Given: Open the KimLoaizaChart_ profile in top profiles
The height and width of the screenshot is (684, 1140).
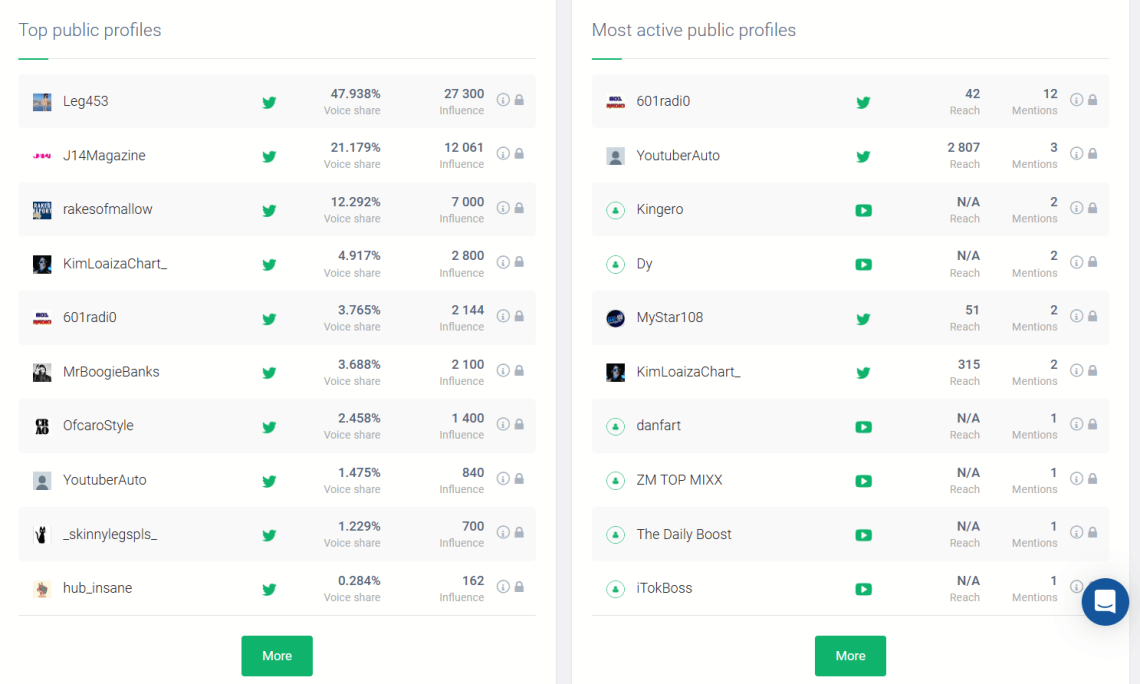Looking at the screenshot, I should coord(115,264).
